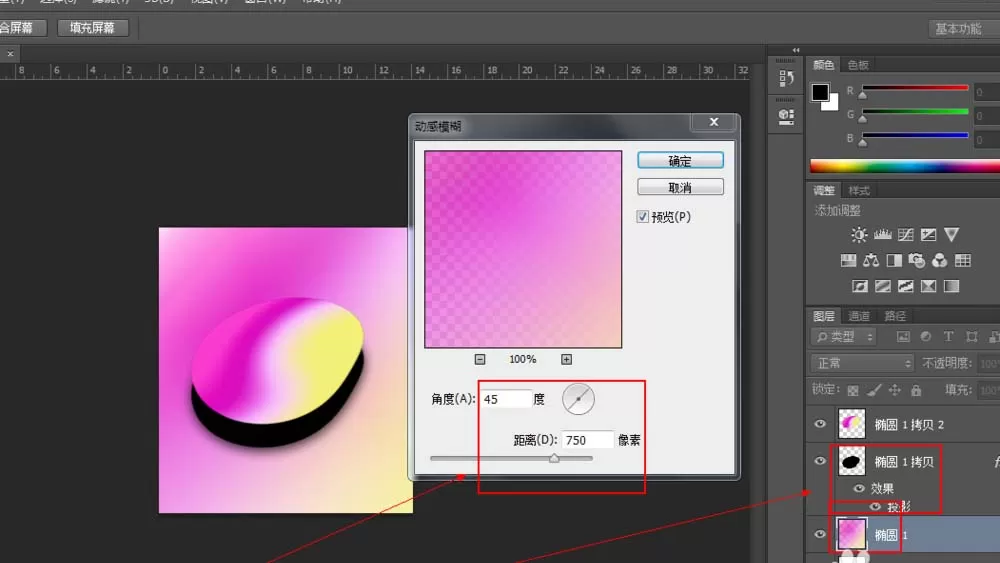Filter layers by adjustment layers
Image resolution: width=1000 pixels, height=563 pixels.
[x=926, y=337]
